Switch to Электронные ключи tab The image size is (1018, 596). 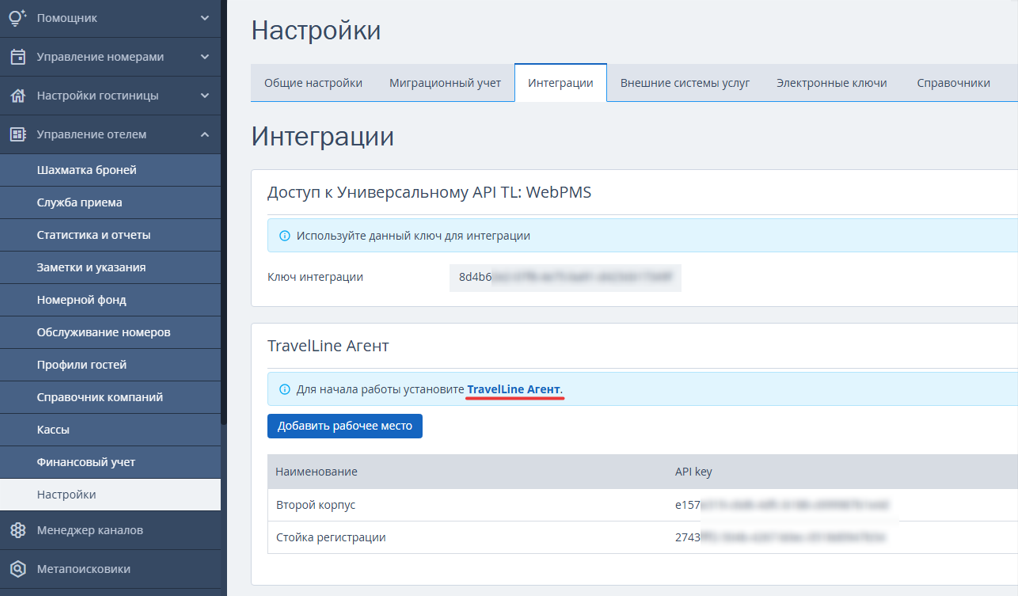tap(831, 83)
